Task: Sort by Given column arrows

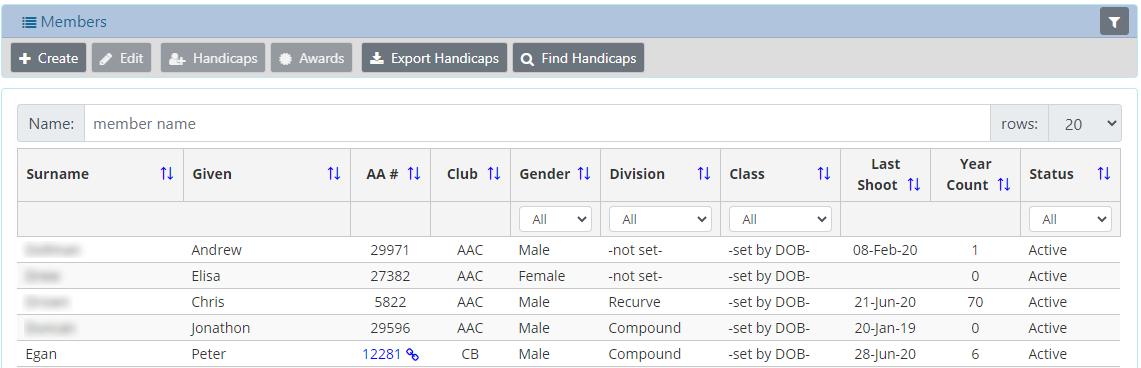Action: [334, 174]
